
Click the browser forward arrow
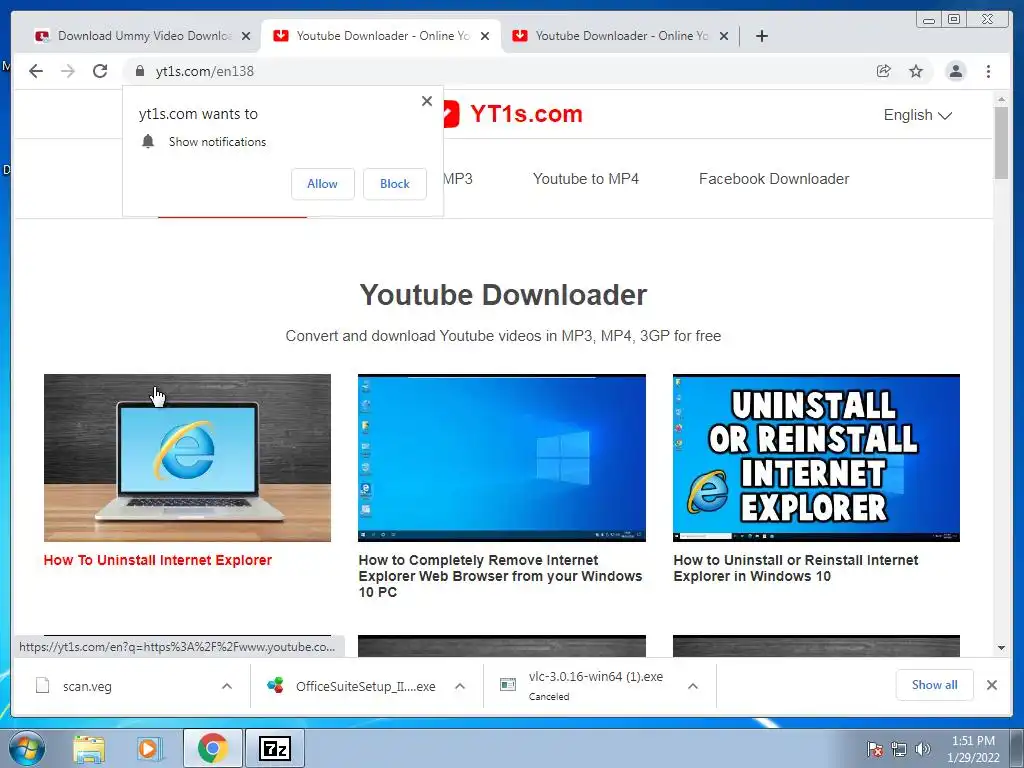[x=68, y=71]
